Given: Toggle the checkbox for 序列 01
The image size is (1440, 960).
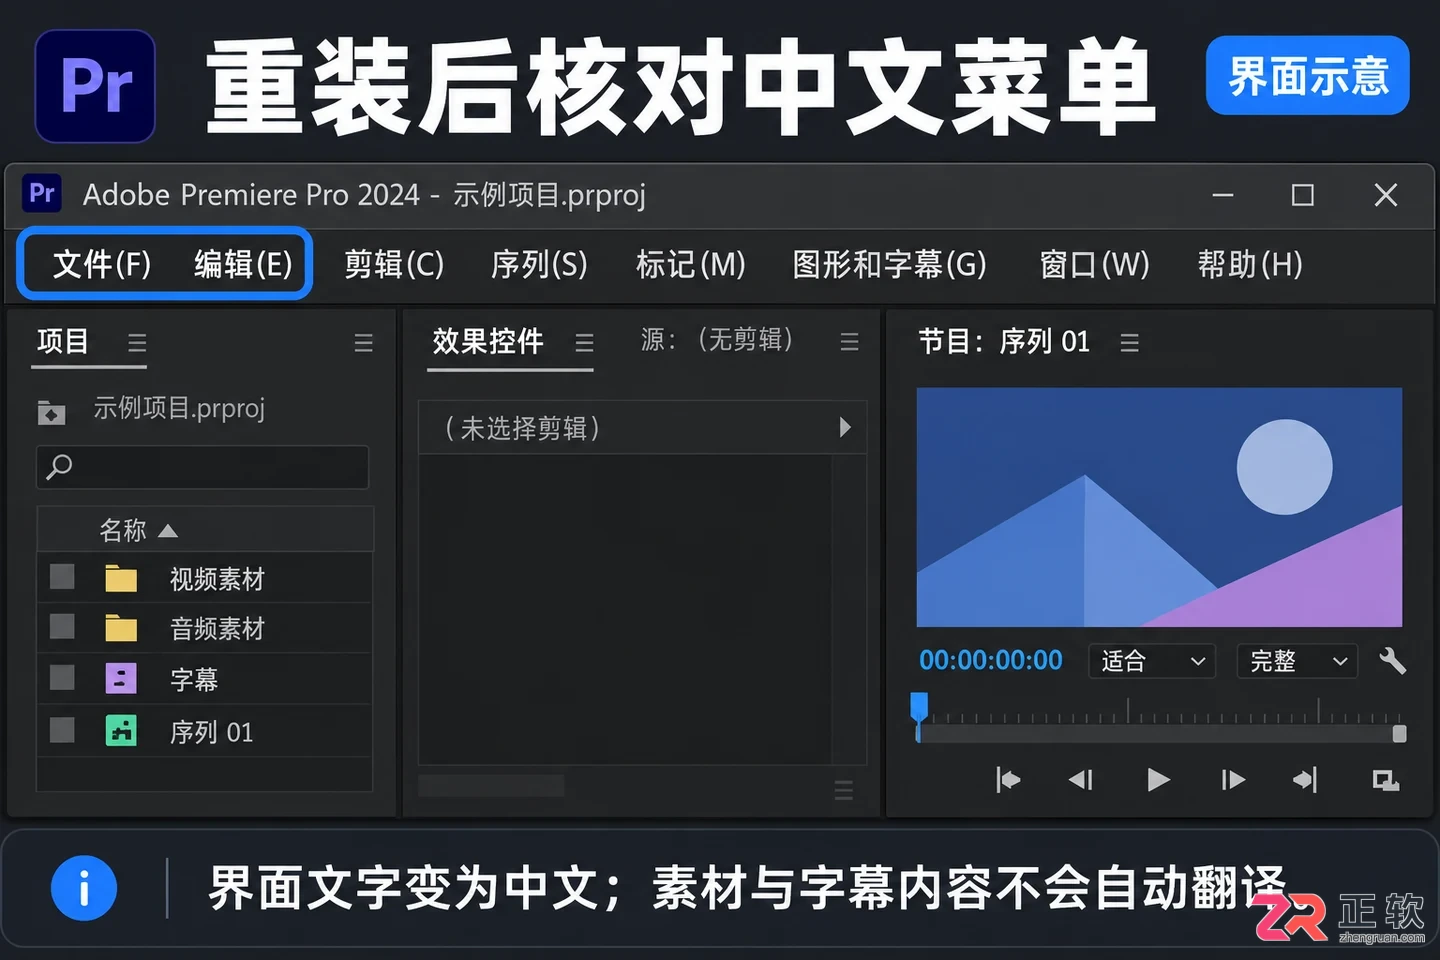Looking at the screenshot, I should (62, 730).
